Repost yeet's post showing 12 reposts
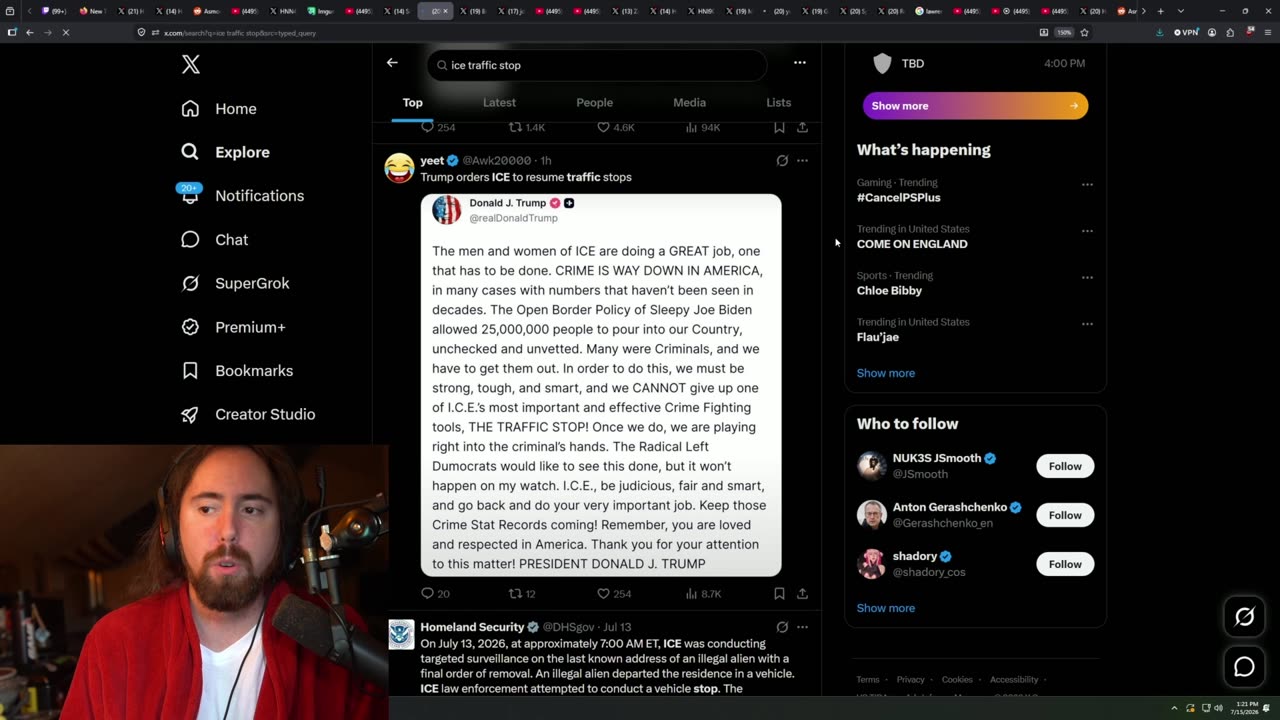Viewport: 1280px width, 720px height. click(523, 593)
